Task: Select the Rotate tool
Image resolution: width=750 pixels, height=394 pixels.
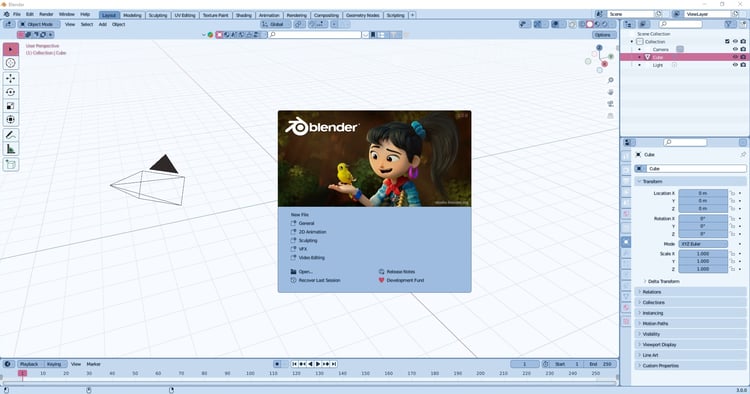Action: click(11, 92)
